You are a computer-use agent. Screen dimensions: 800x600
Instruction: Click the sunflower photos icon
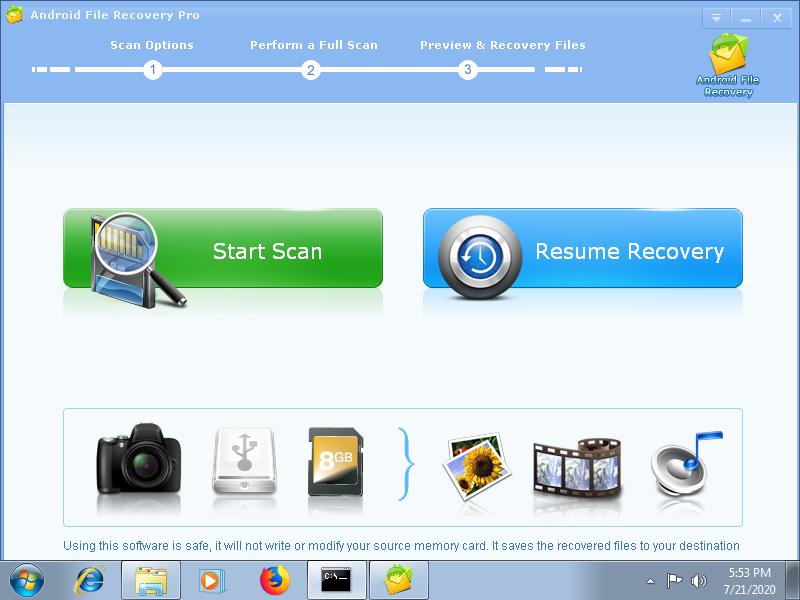pyautogui.click(x=477, y=465)
